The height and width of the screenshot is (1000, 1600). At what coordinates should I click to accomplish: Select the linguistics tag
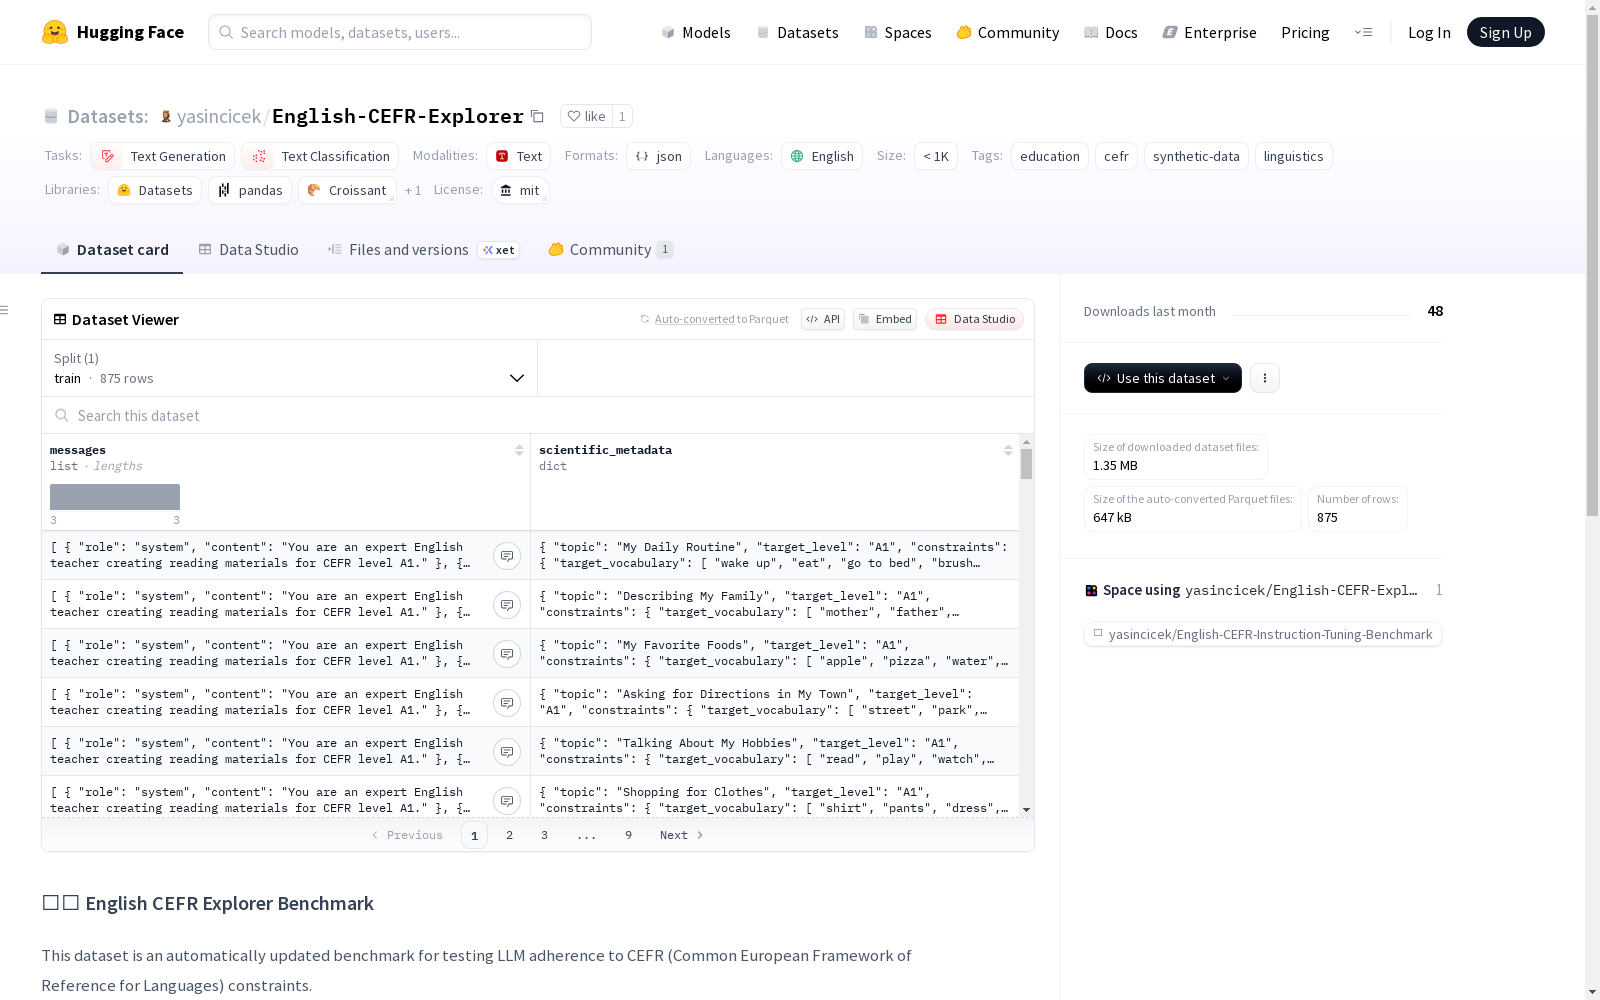[1293, 156]
